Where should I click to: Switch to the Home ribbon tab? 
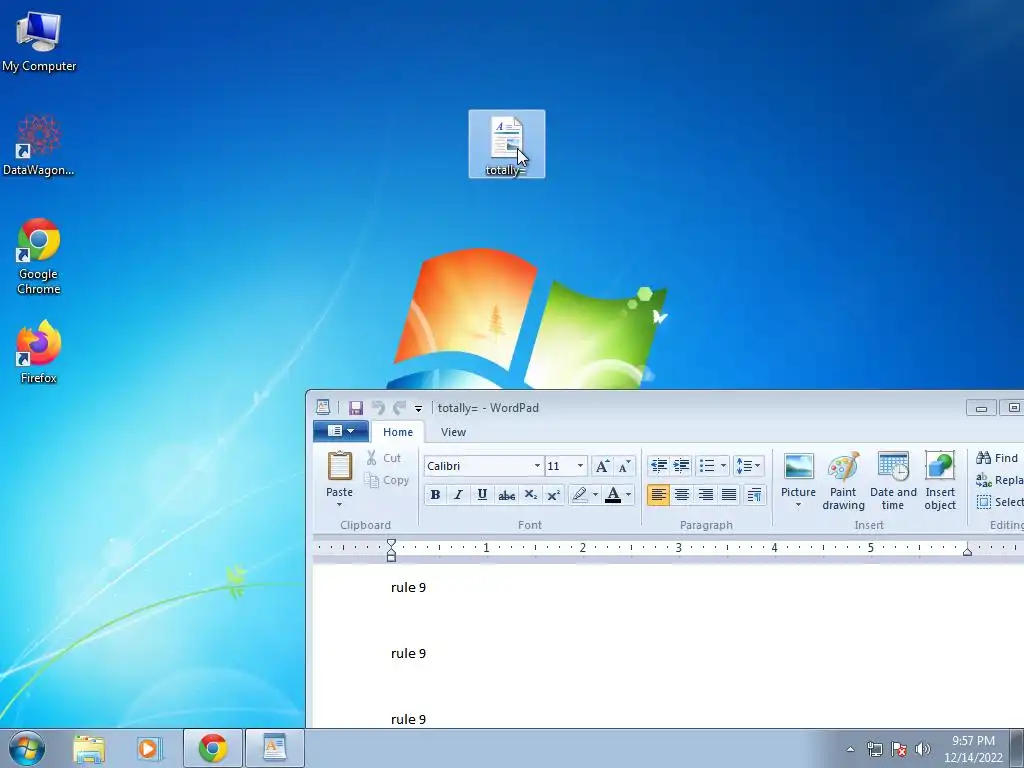point(398,432)
